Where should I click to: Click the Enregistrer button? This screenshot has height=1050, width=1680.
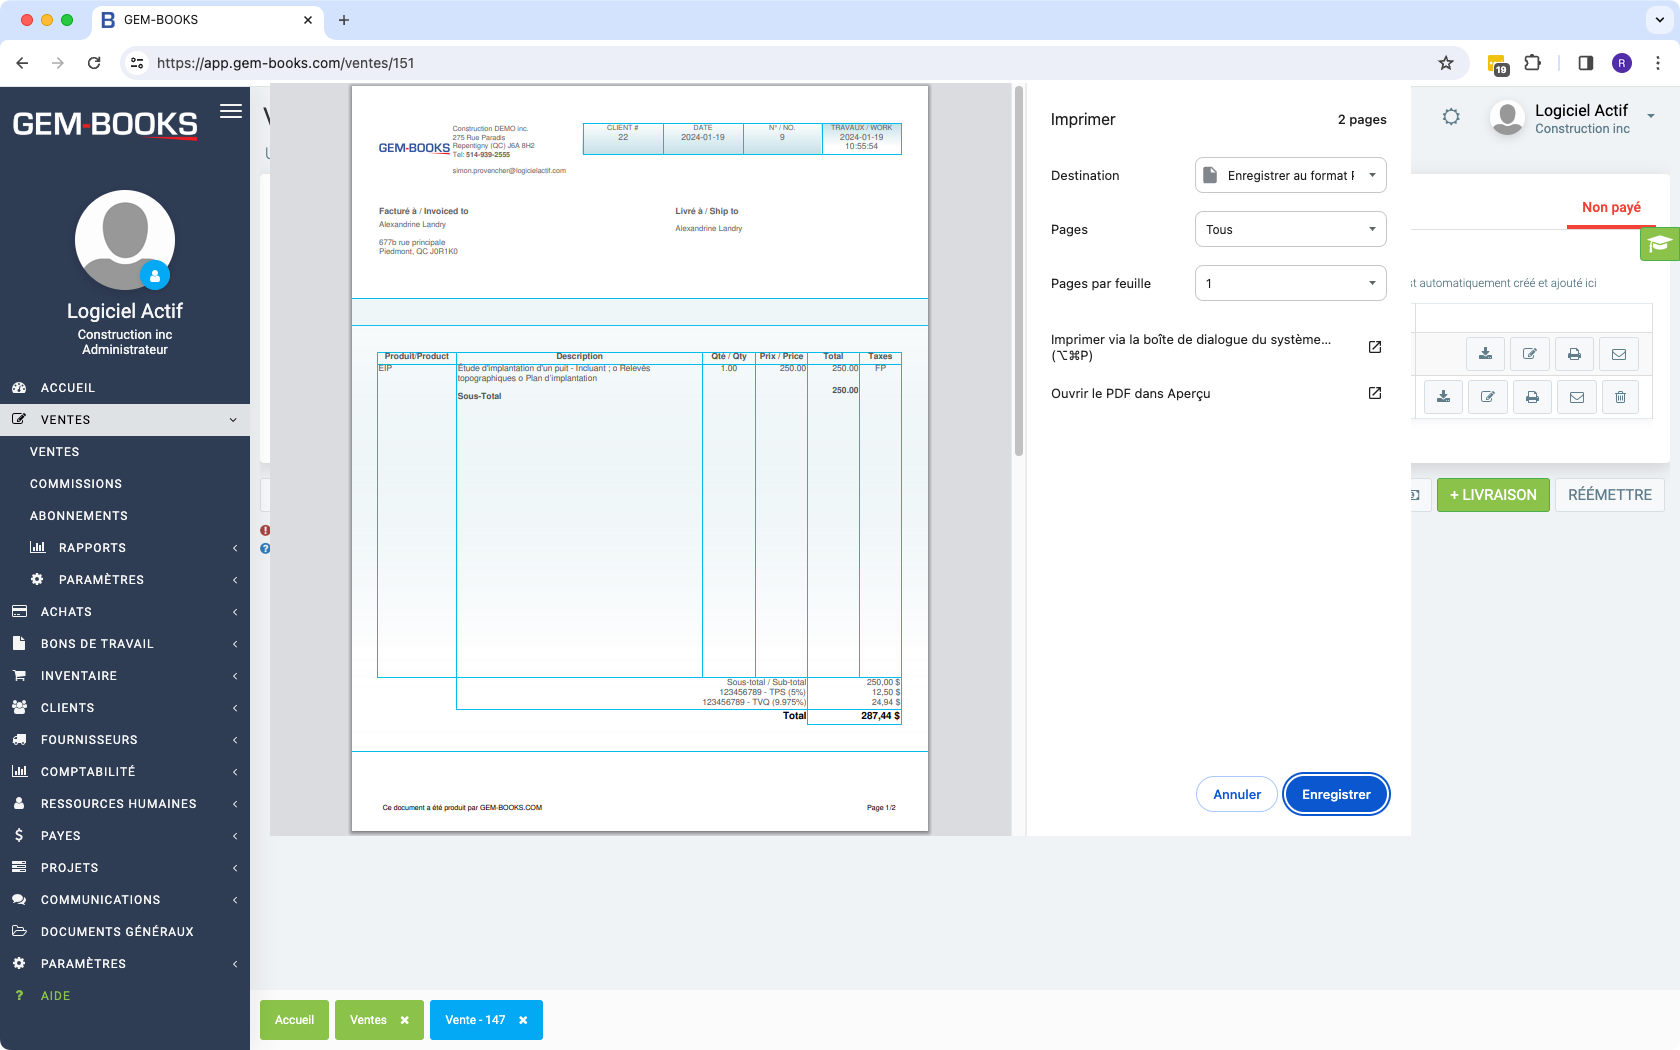1336,794
